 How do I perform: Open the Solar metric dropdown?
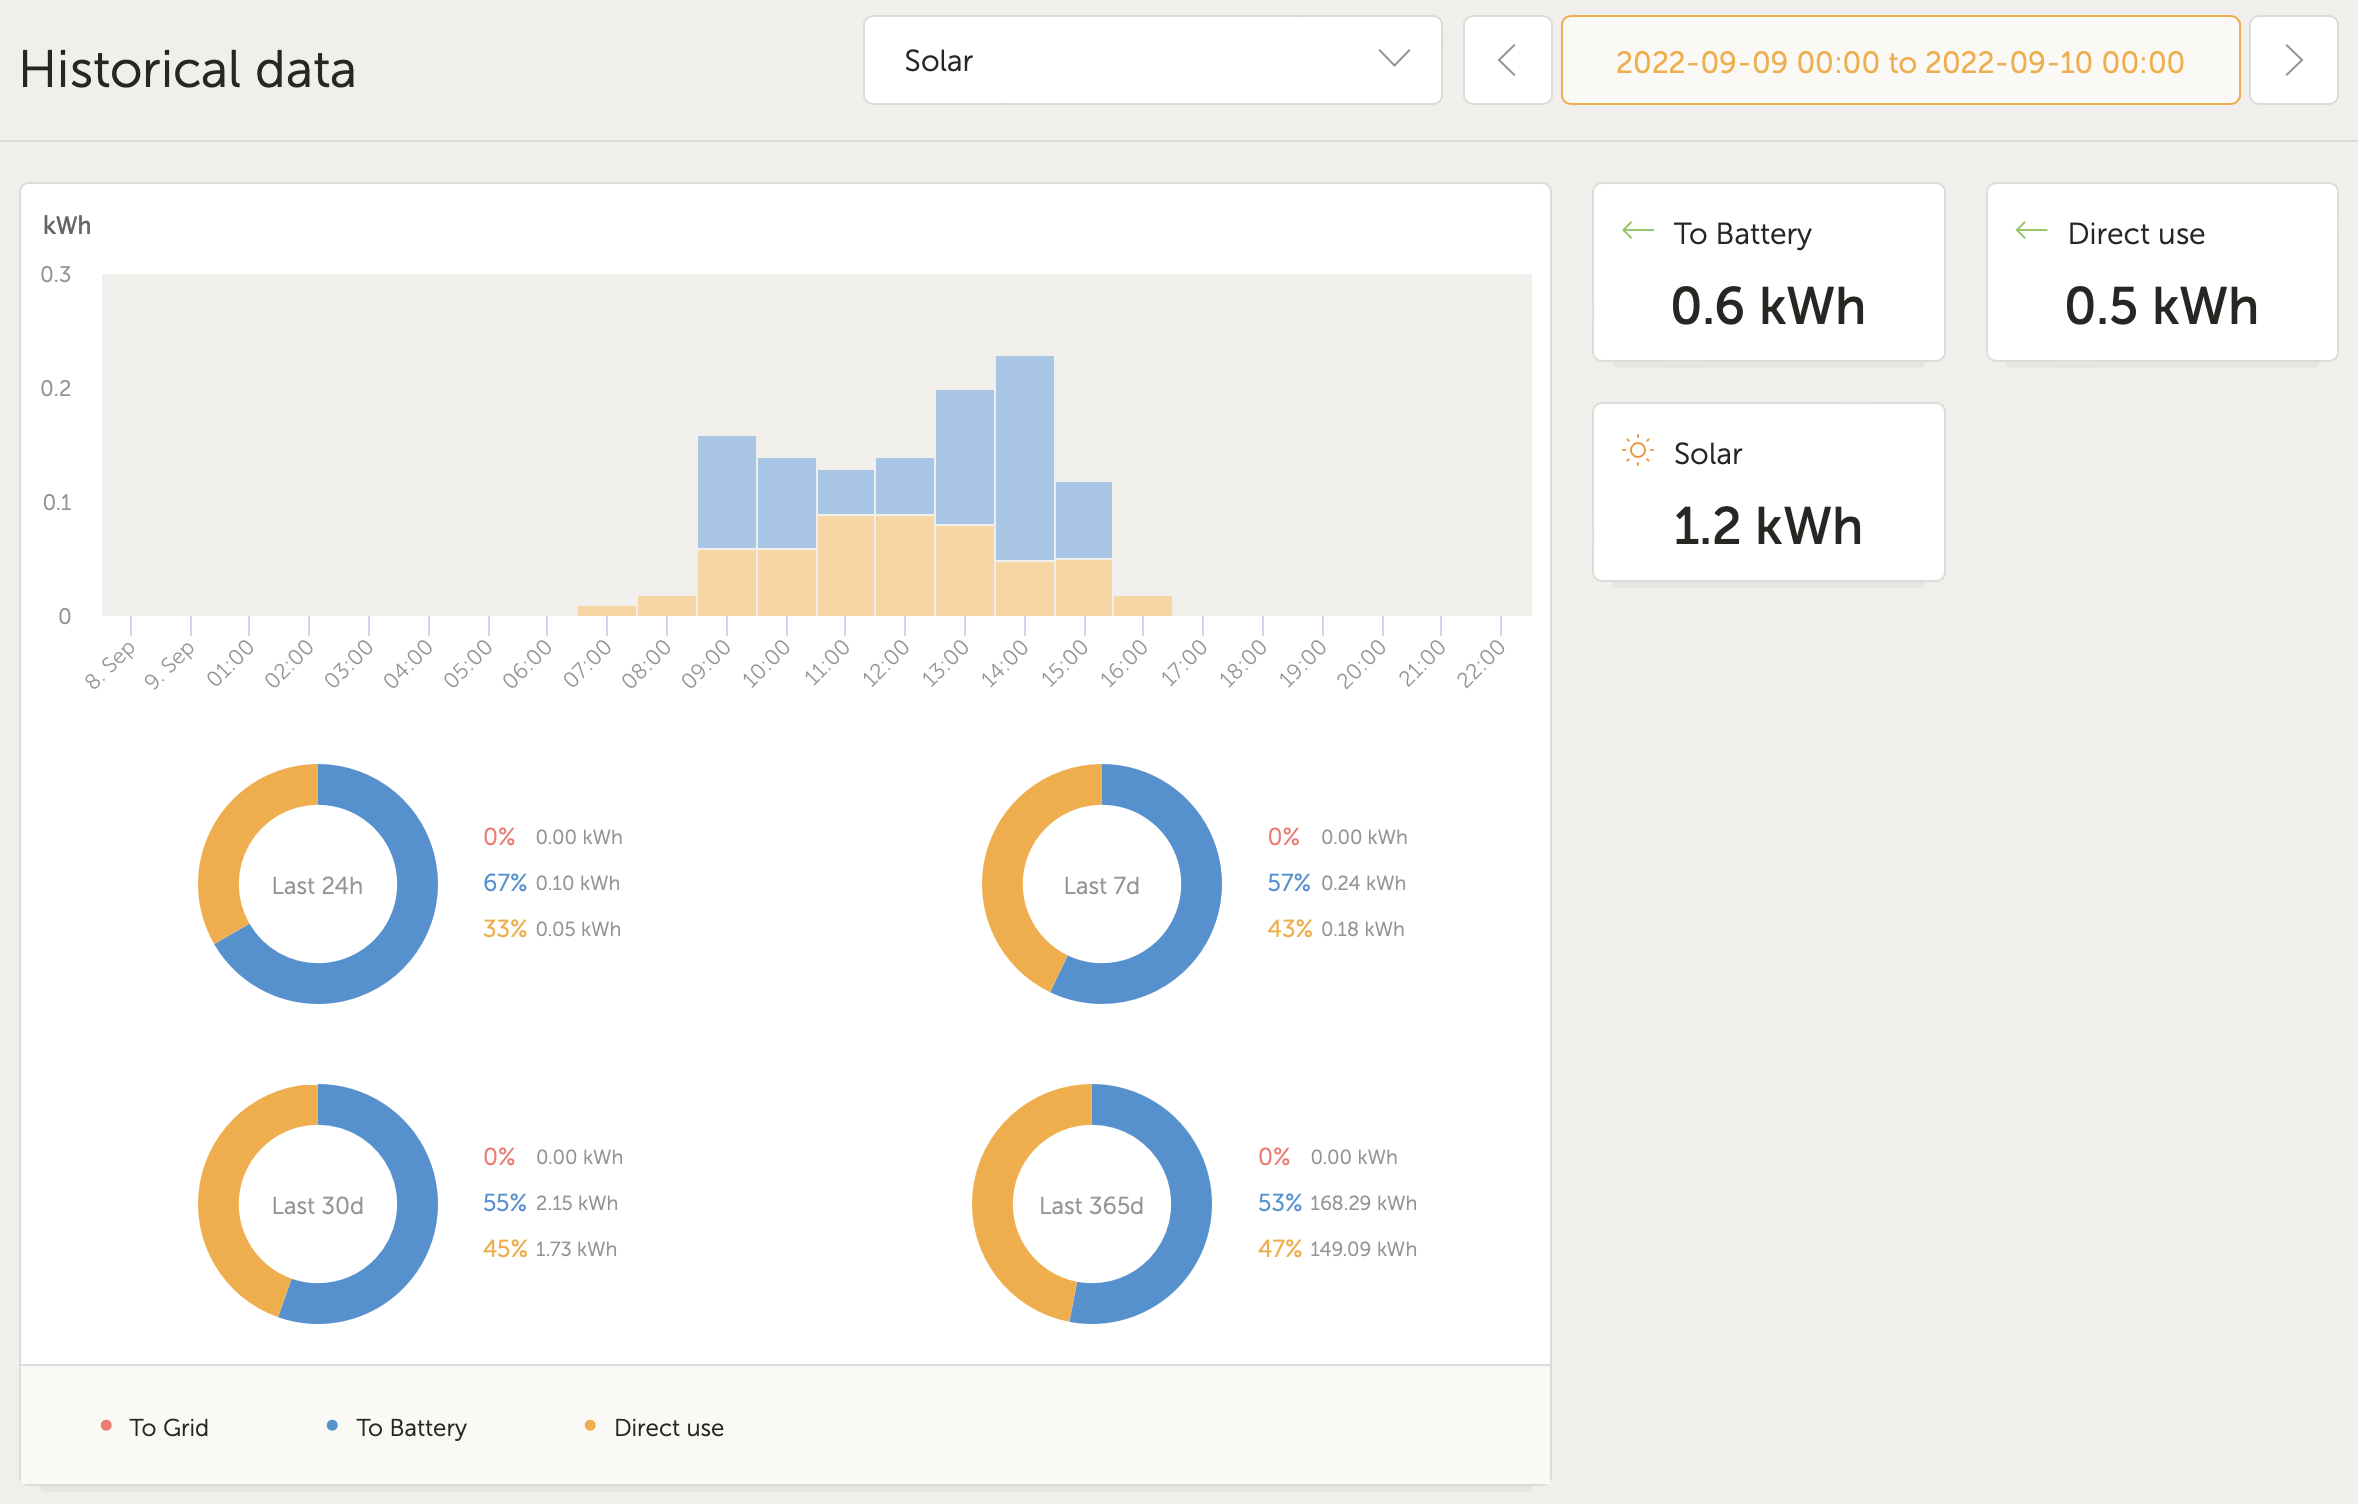(x=1150, y=60)
